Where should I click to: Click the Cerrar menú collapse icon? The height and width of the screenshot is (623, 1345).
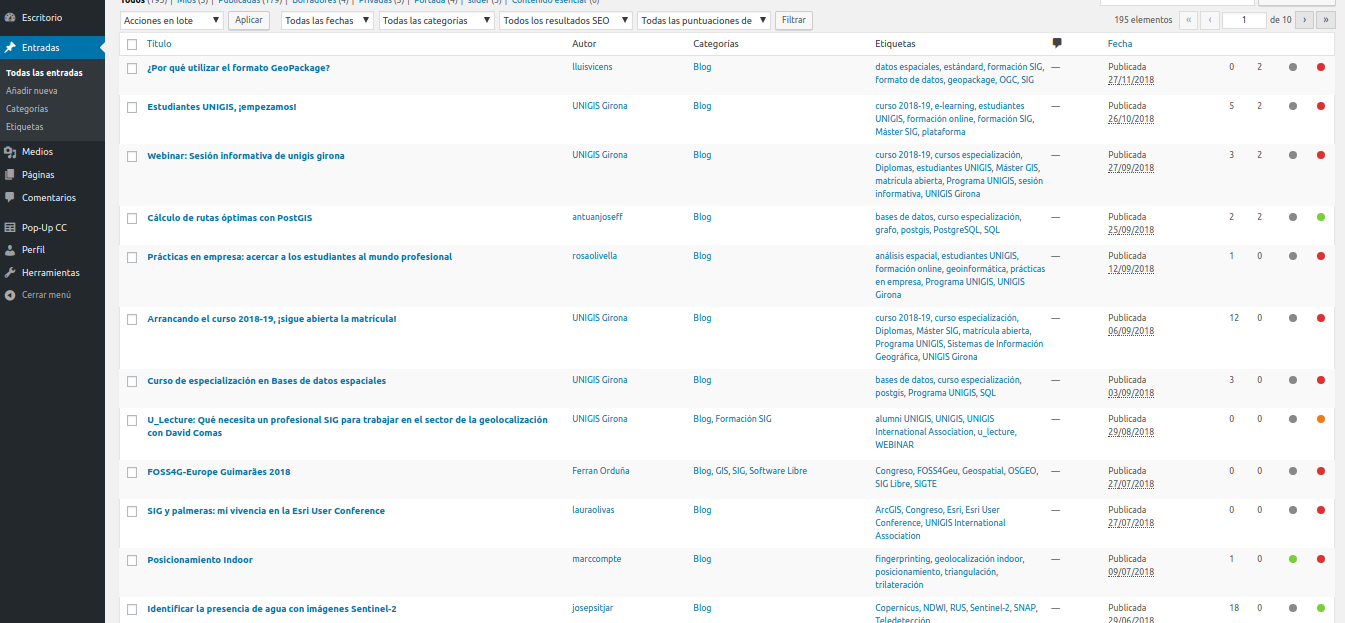tap(10, 295)
